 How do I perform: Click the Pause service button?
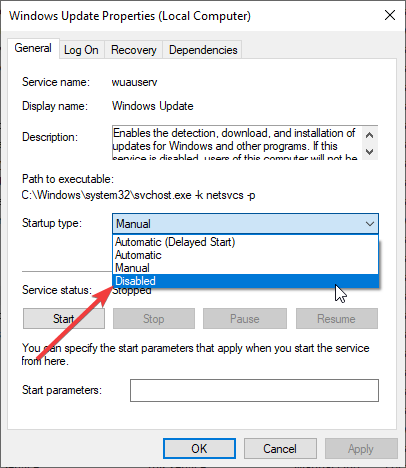[x=245, y=319]
